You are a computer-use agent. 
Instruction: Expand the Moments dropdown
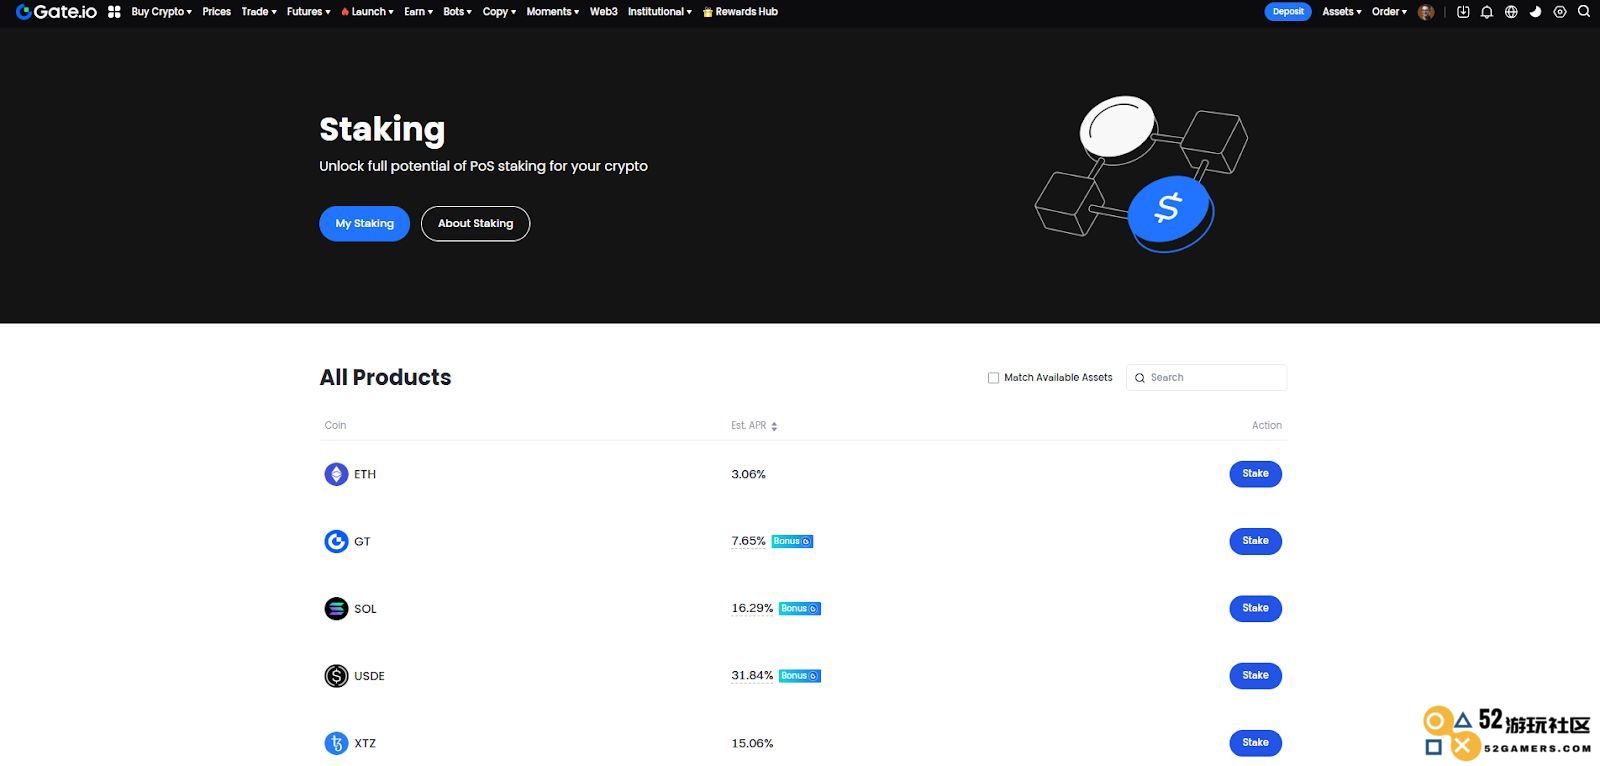pos(553,12)
